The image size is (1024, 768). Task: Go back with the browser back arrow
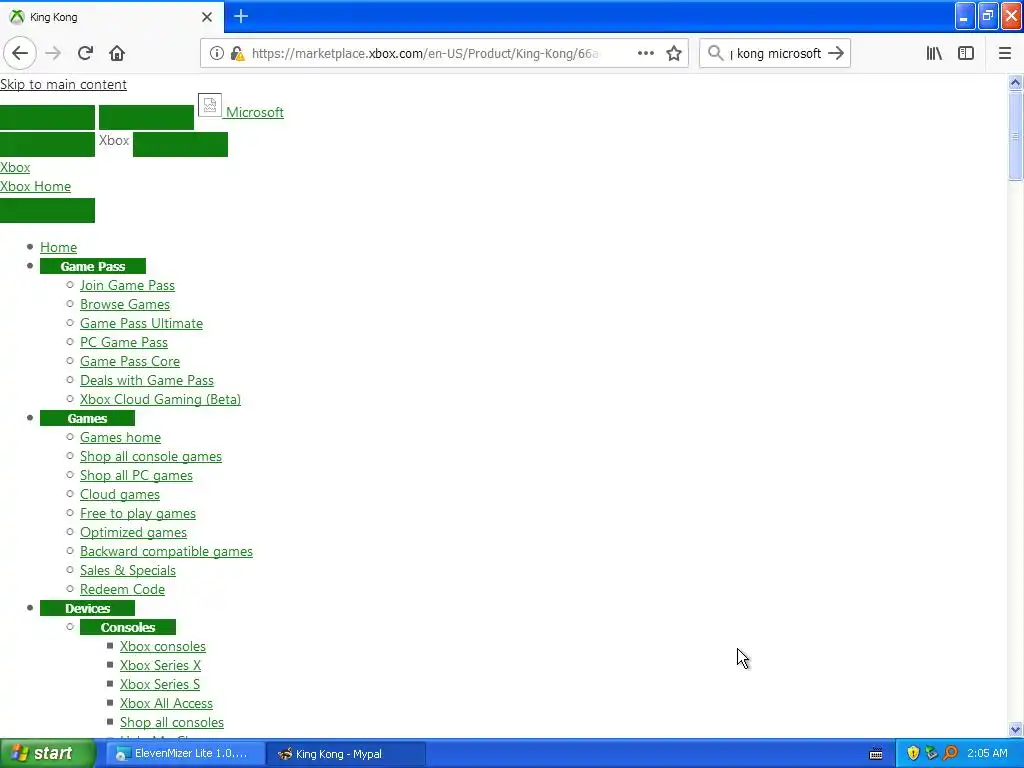(20, 54)
